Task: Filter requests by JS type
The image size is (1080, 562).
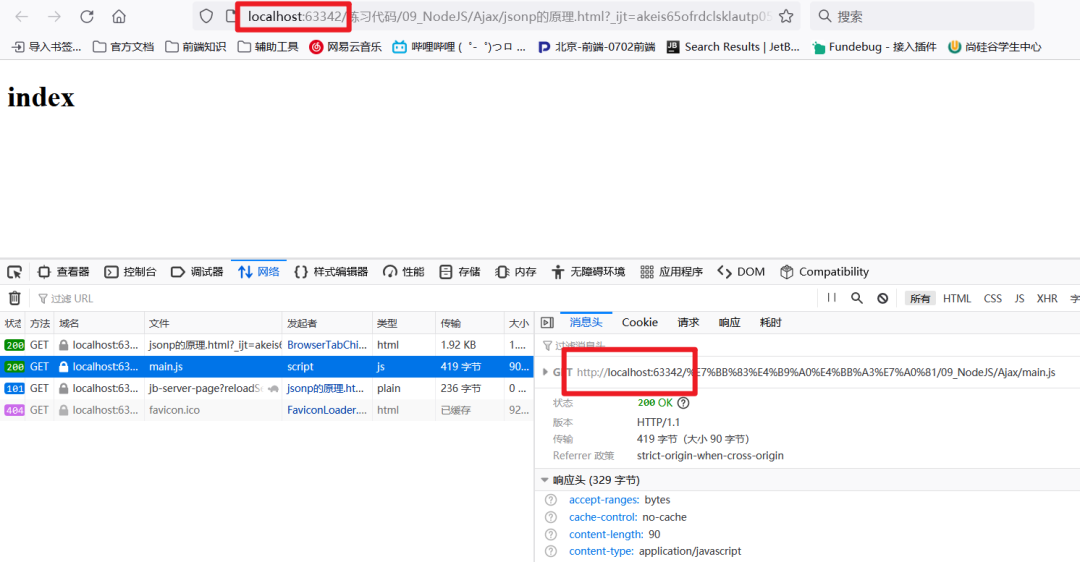Action: click(1019, 298)
